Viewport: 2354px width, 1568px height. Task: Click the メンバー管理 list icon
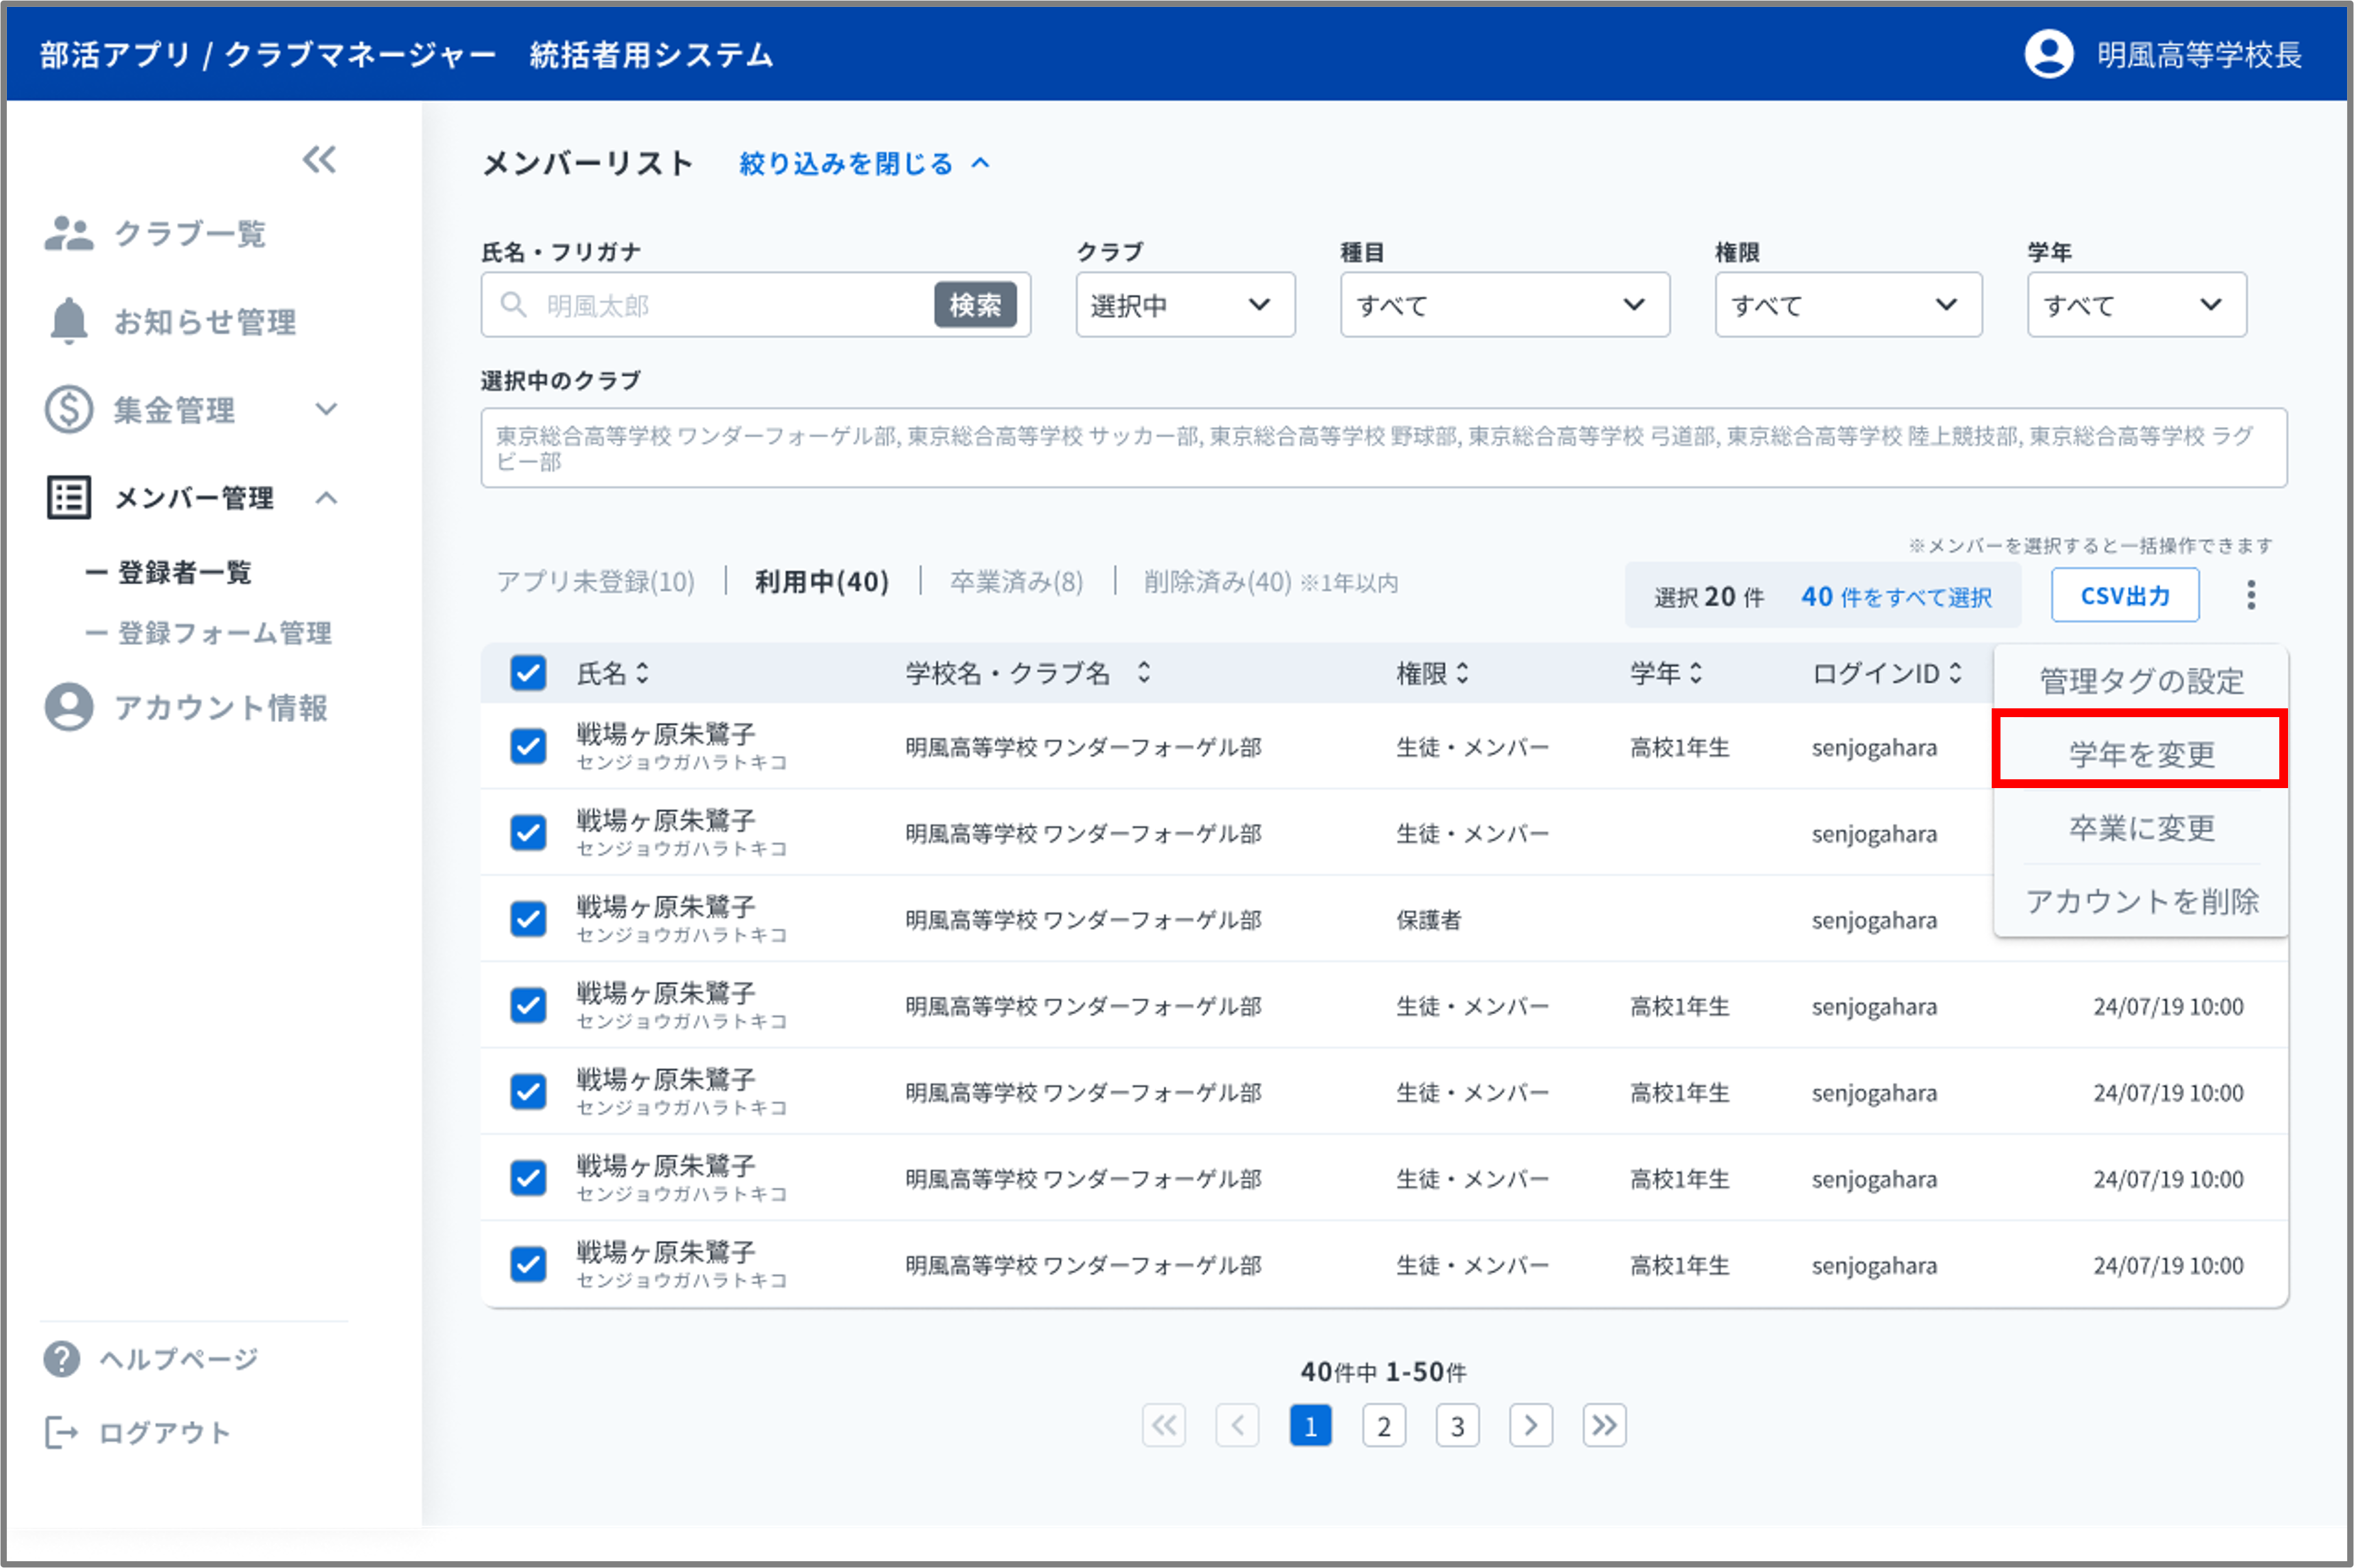coord(69,497)
